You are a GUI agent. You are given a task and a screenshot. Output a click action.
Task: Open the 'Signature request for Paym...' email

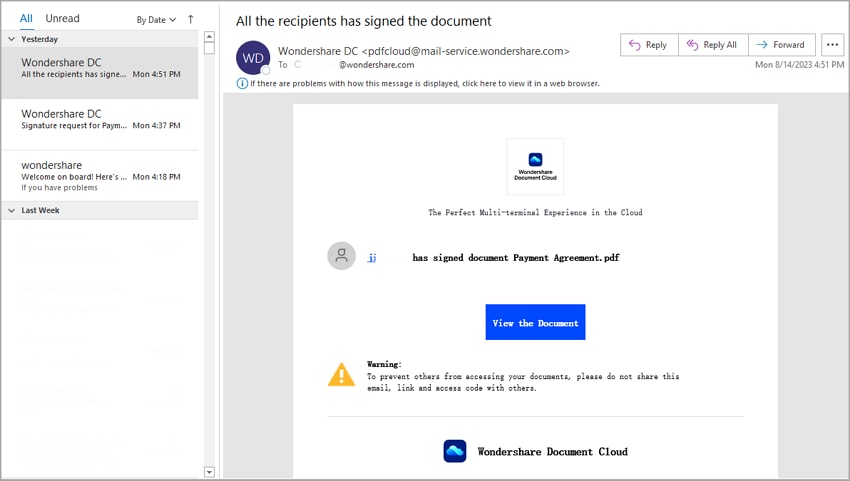100,124
